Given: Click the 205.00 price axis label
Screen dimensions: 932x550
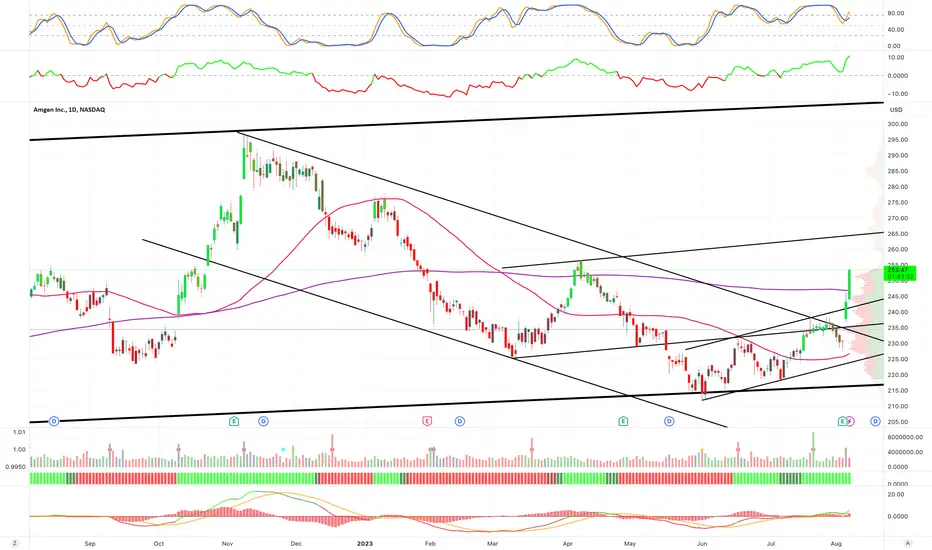Looking at the screenshot, I should [898, 422].
